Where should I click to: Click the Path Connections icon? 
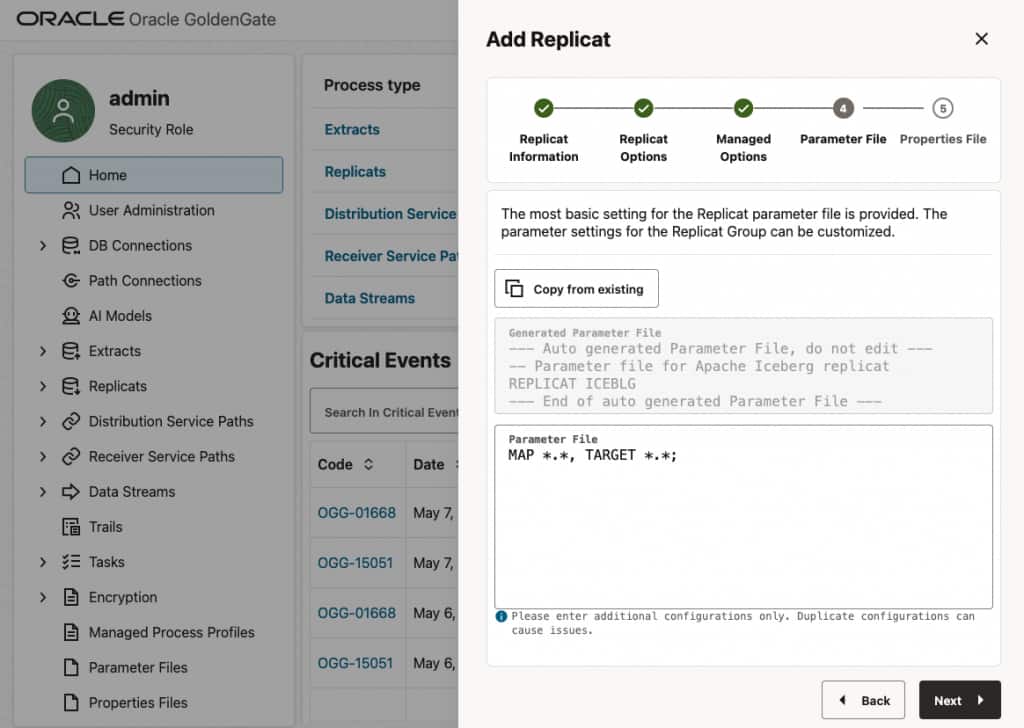tap(71, 281)
